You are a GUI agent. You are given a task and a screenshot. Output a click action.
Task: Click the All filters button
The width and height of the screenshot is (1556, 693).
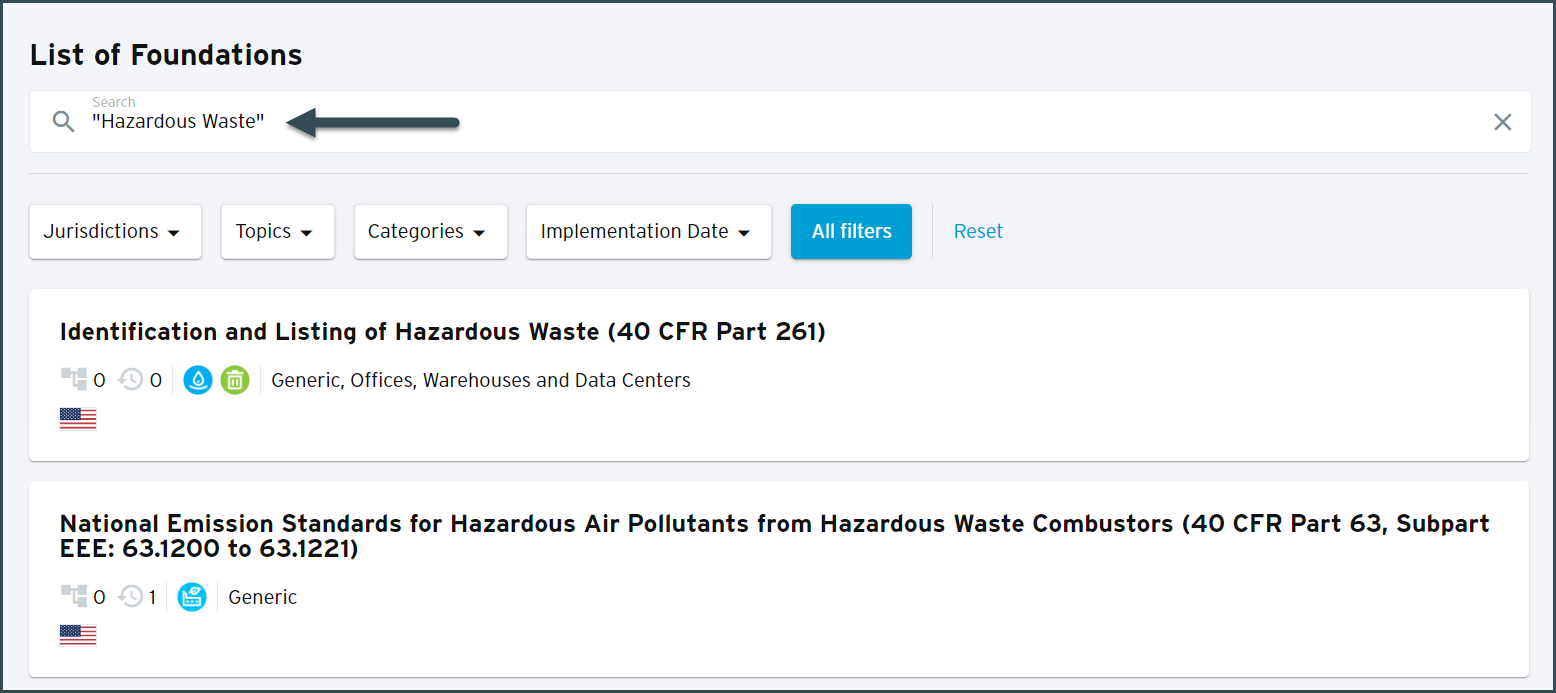click(851, 231)
